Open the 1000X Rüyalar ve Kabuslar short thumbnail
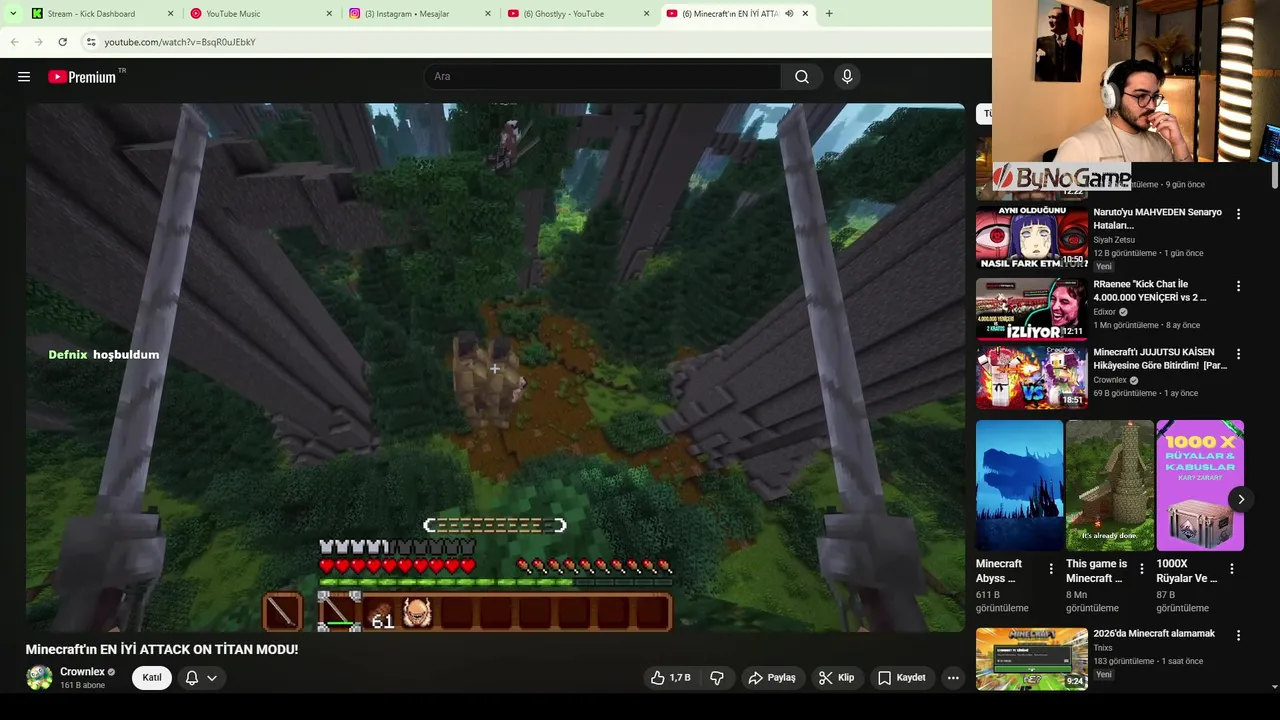The width and height of the screenshot is (1280, 720). (1200, 486)
